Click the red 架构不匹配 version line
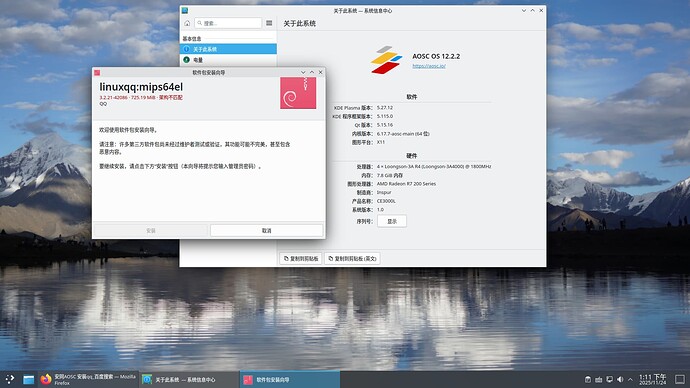 tap(141, 97)
